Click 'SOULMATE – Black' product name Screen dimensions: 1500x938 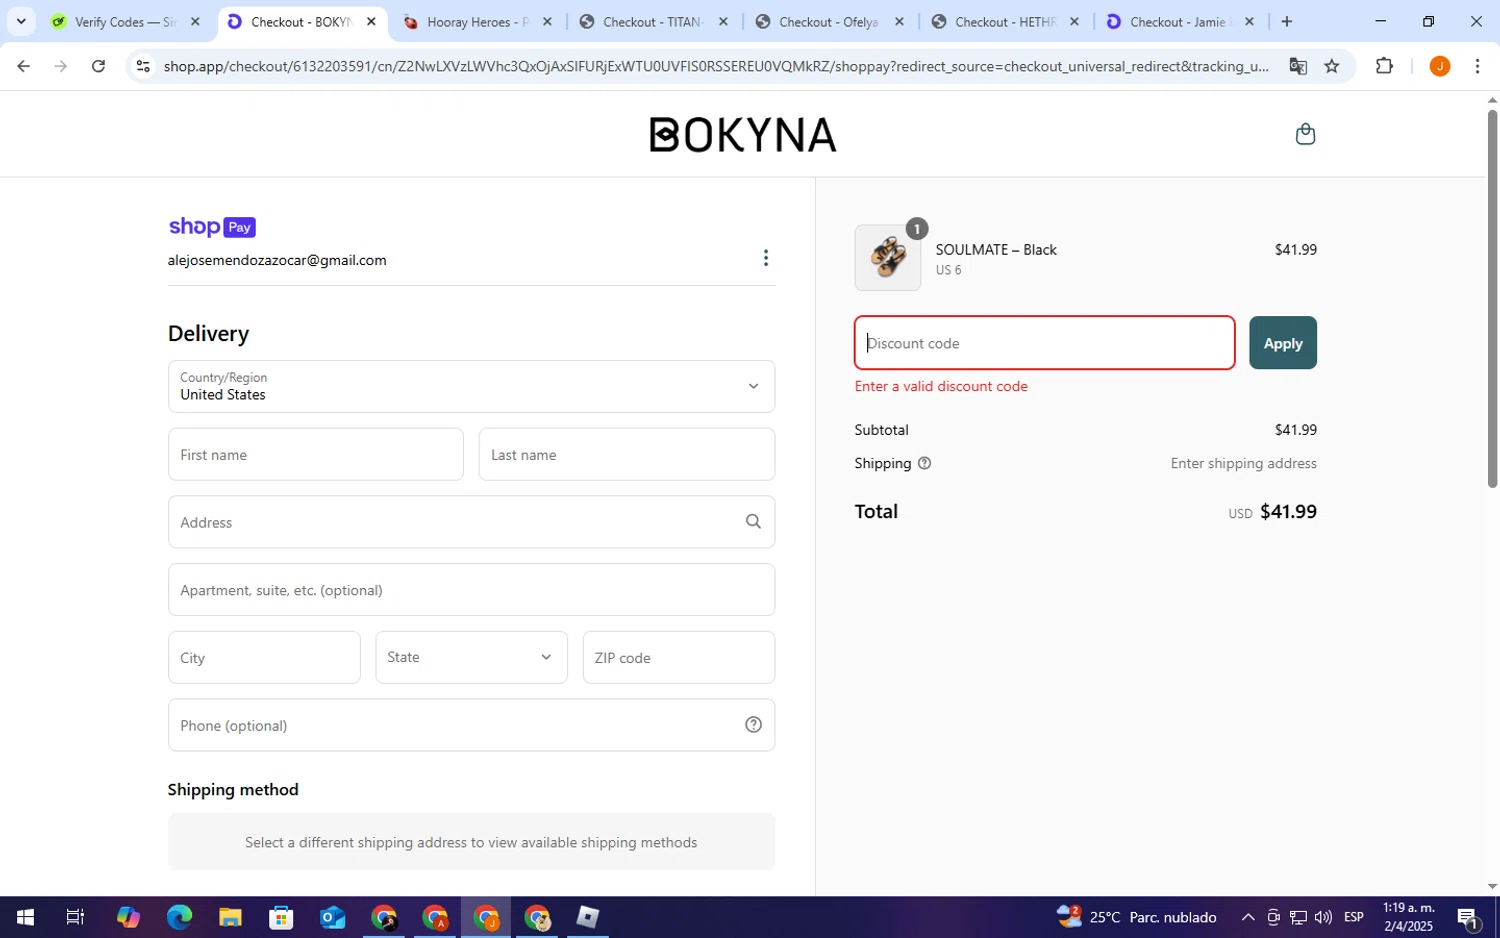coord(996,250)
